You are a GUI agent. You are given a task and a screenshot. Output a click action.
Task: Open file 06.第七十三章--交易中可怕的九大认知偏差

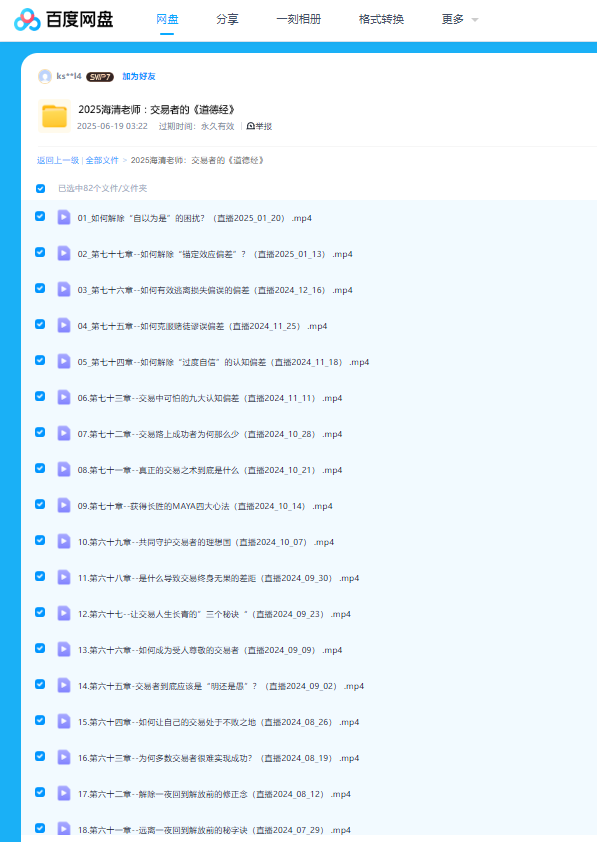pyautogui.click(x=209, y=398)
